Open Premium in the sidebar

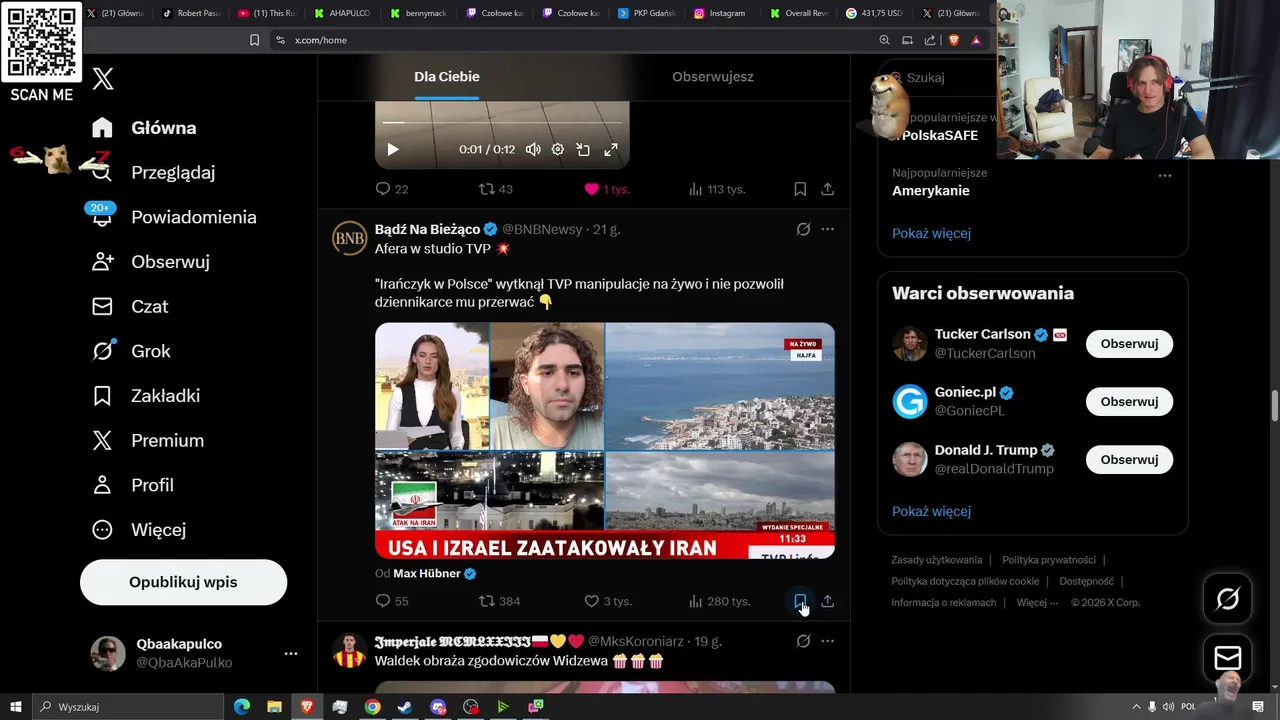pyautogui.click(x=147, y=440)
